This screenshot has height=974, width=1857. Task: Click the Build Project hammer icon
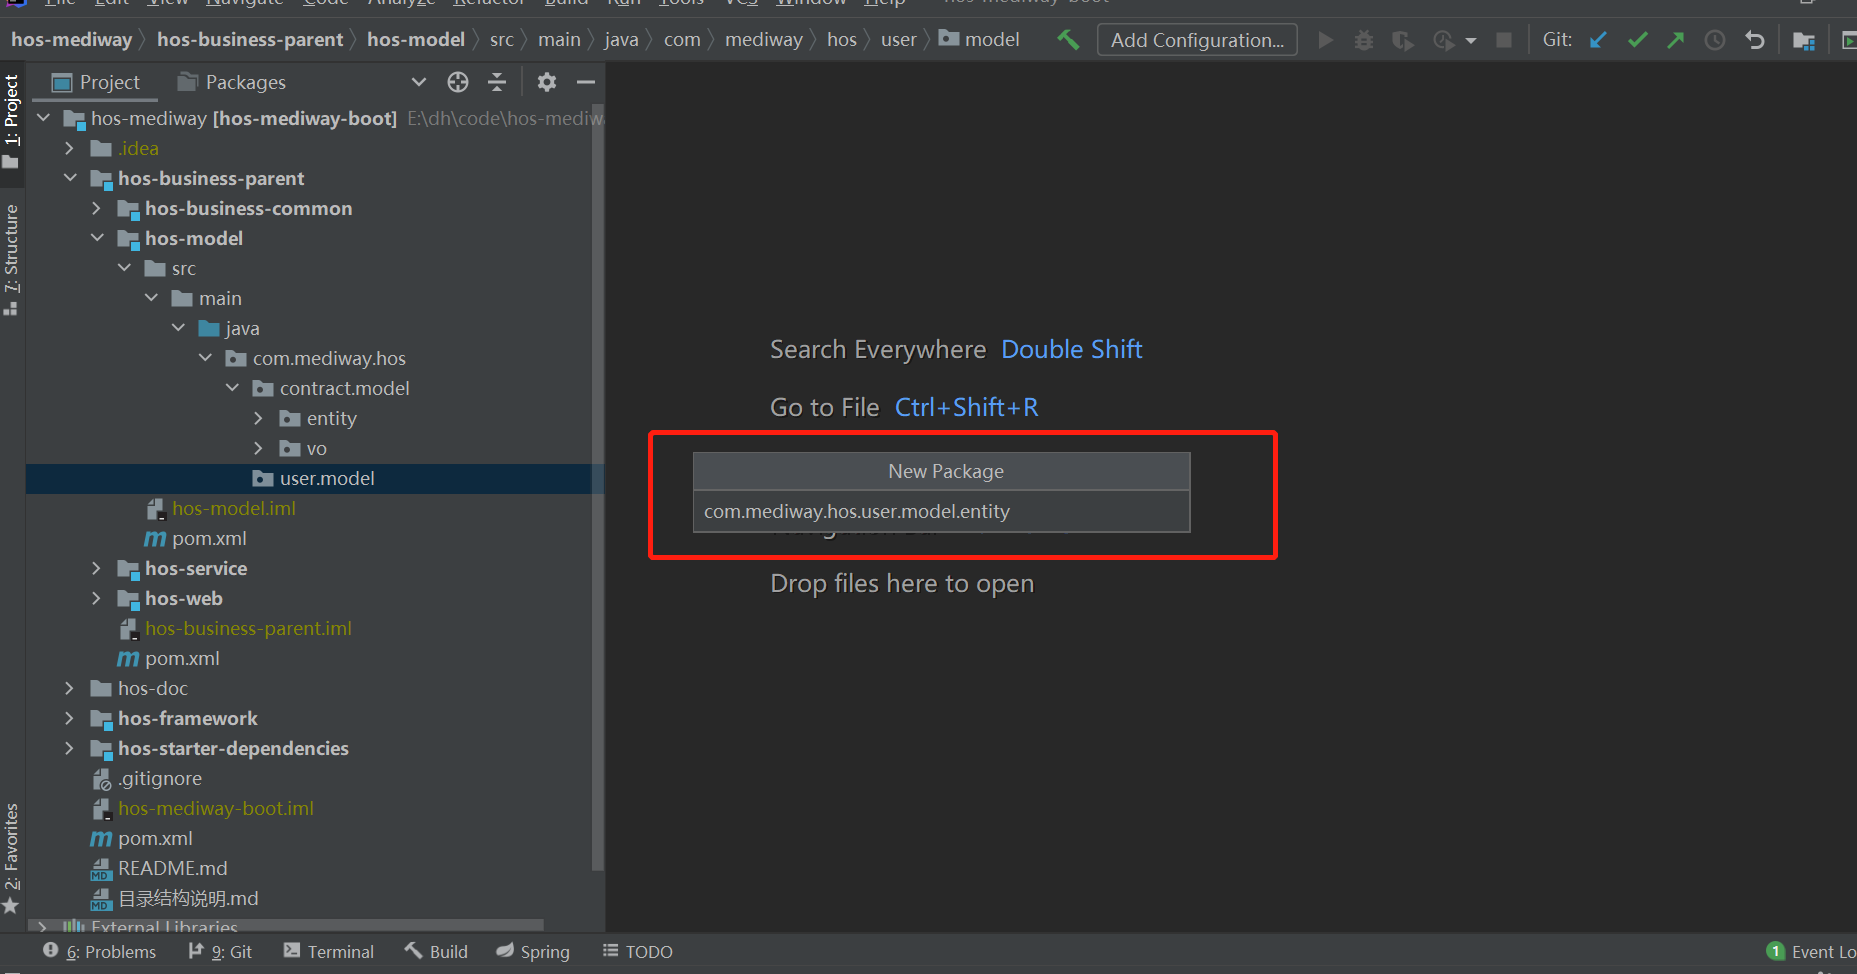tap(1068, 40)
